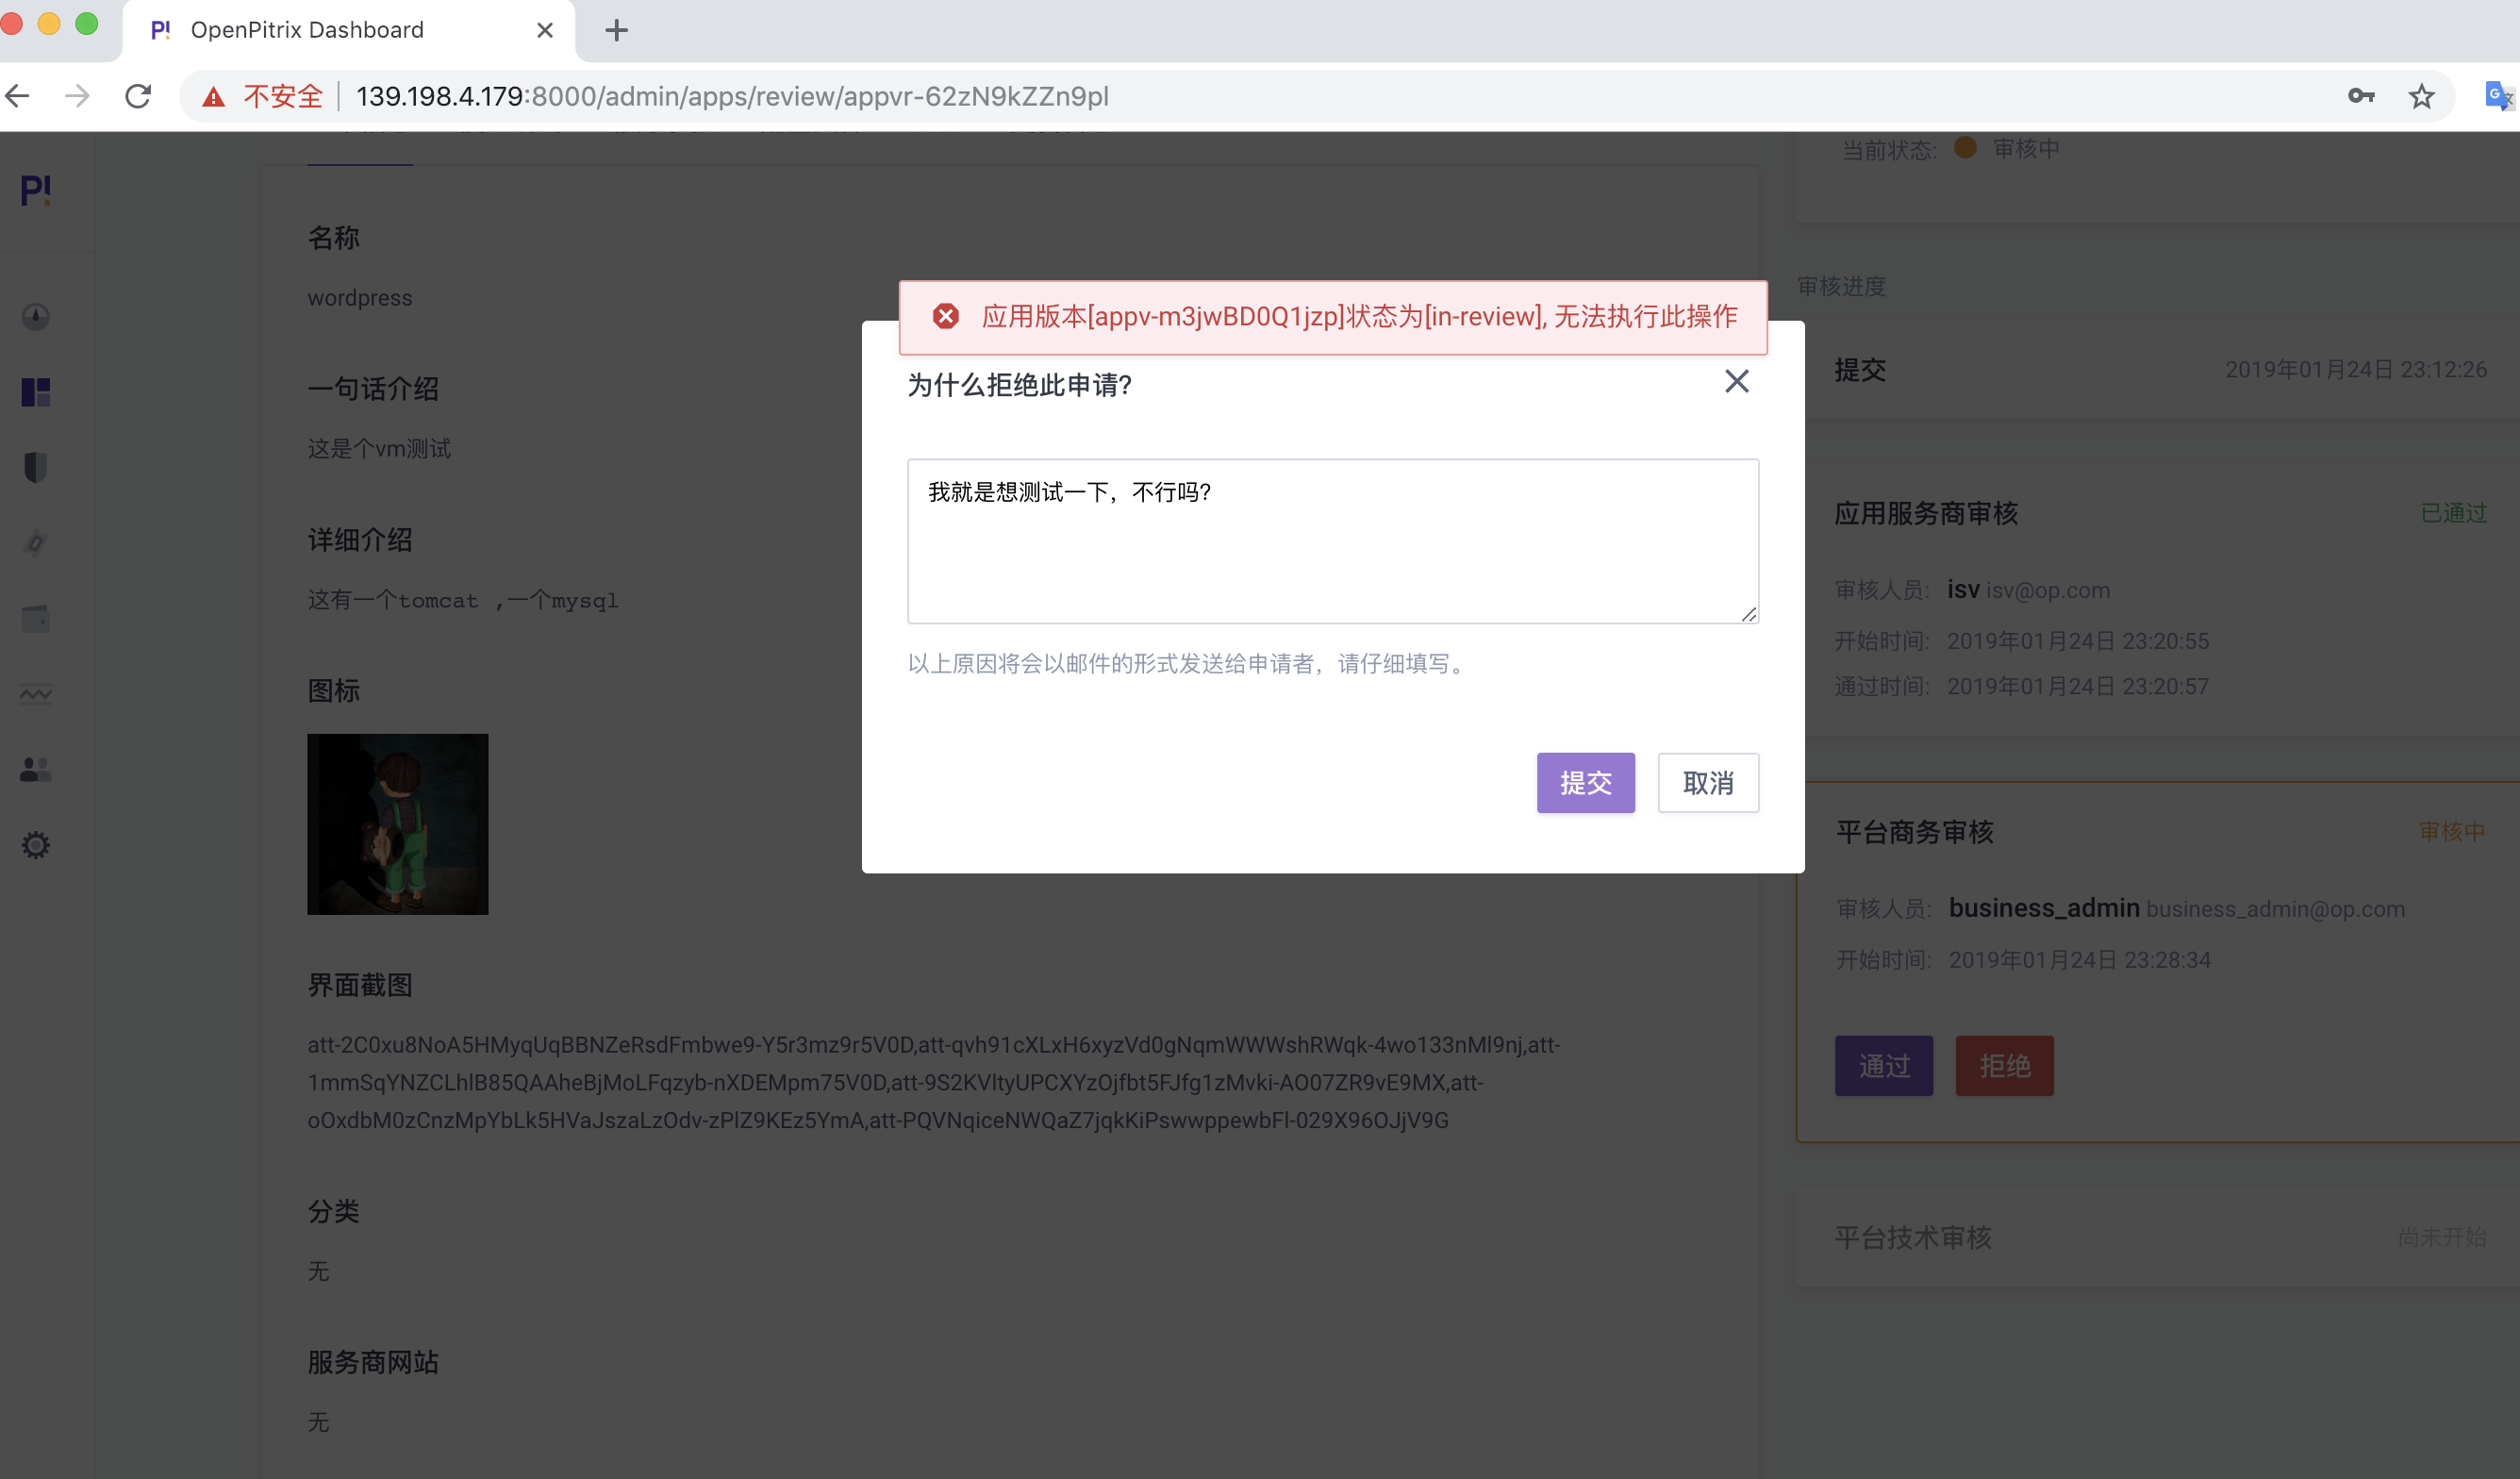The height and width of the screenshot is (1479, 2520).
Task: Open a new browser tab
Action: click(616, 30)
